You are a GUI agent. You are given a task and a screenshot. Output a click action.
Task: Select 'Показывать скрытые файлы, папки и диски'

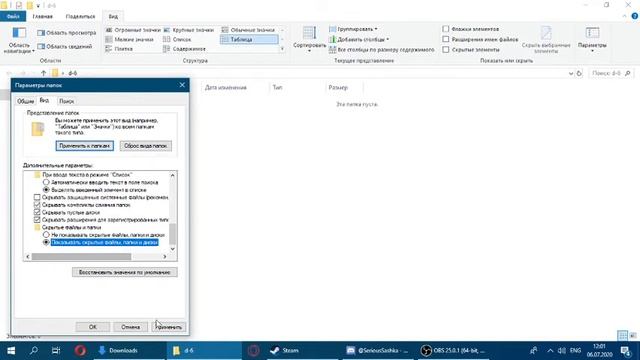click(x=46, y=242)
